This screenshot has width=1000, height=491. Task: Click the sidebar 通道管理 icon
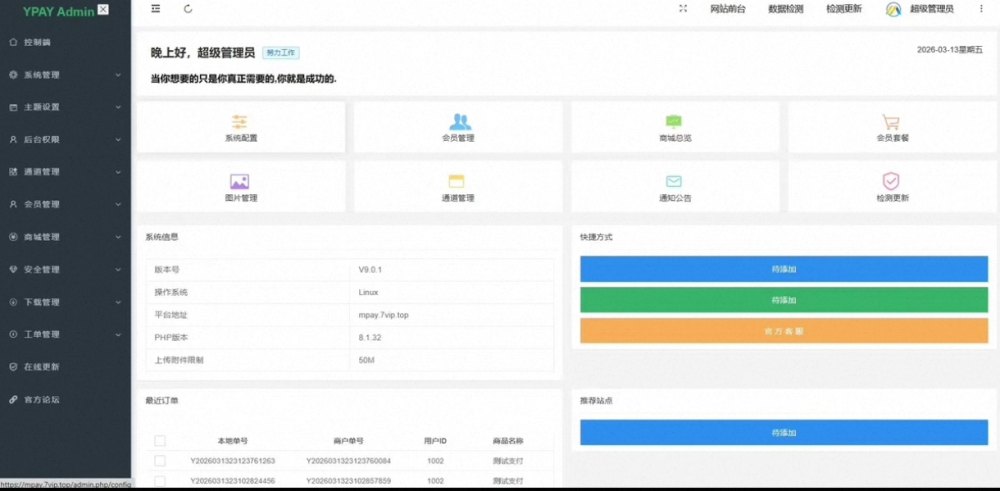click(13, 172)
